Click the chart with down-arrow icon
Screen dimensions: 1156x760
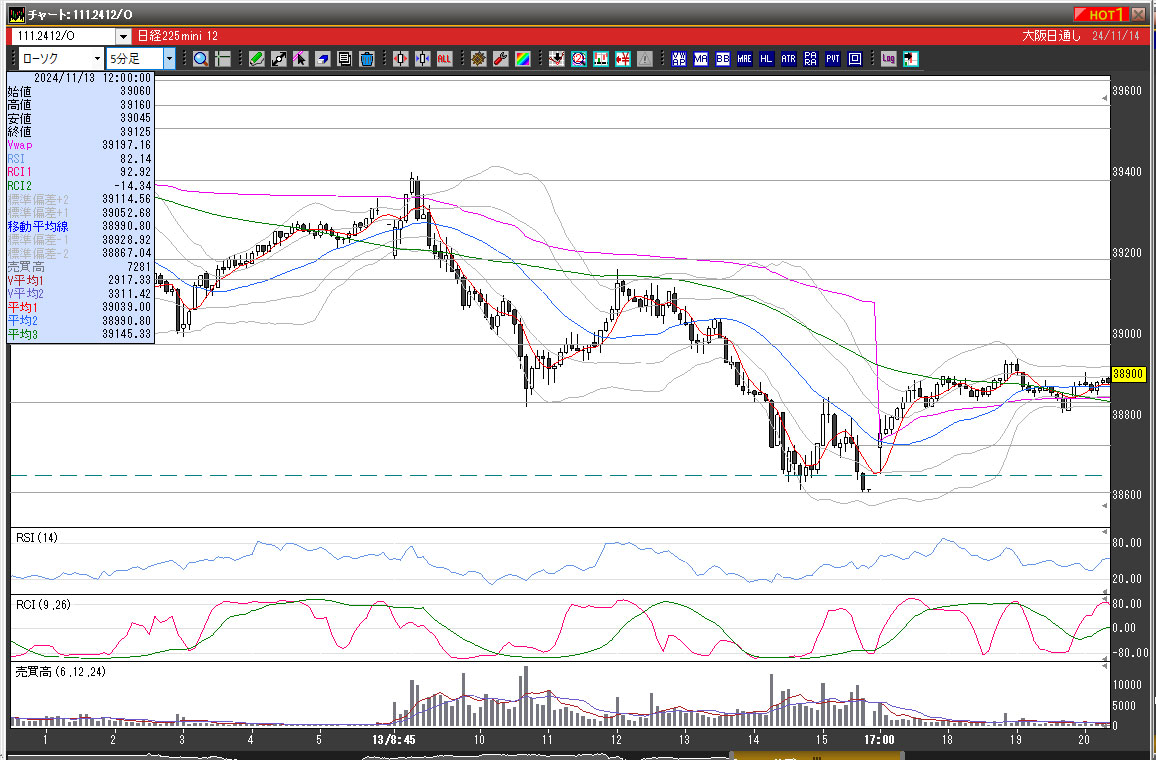[557, 59]
